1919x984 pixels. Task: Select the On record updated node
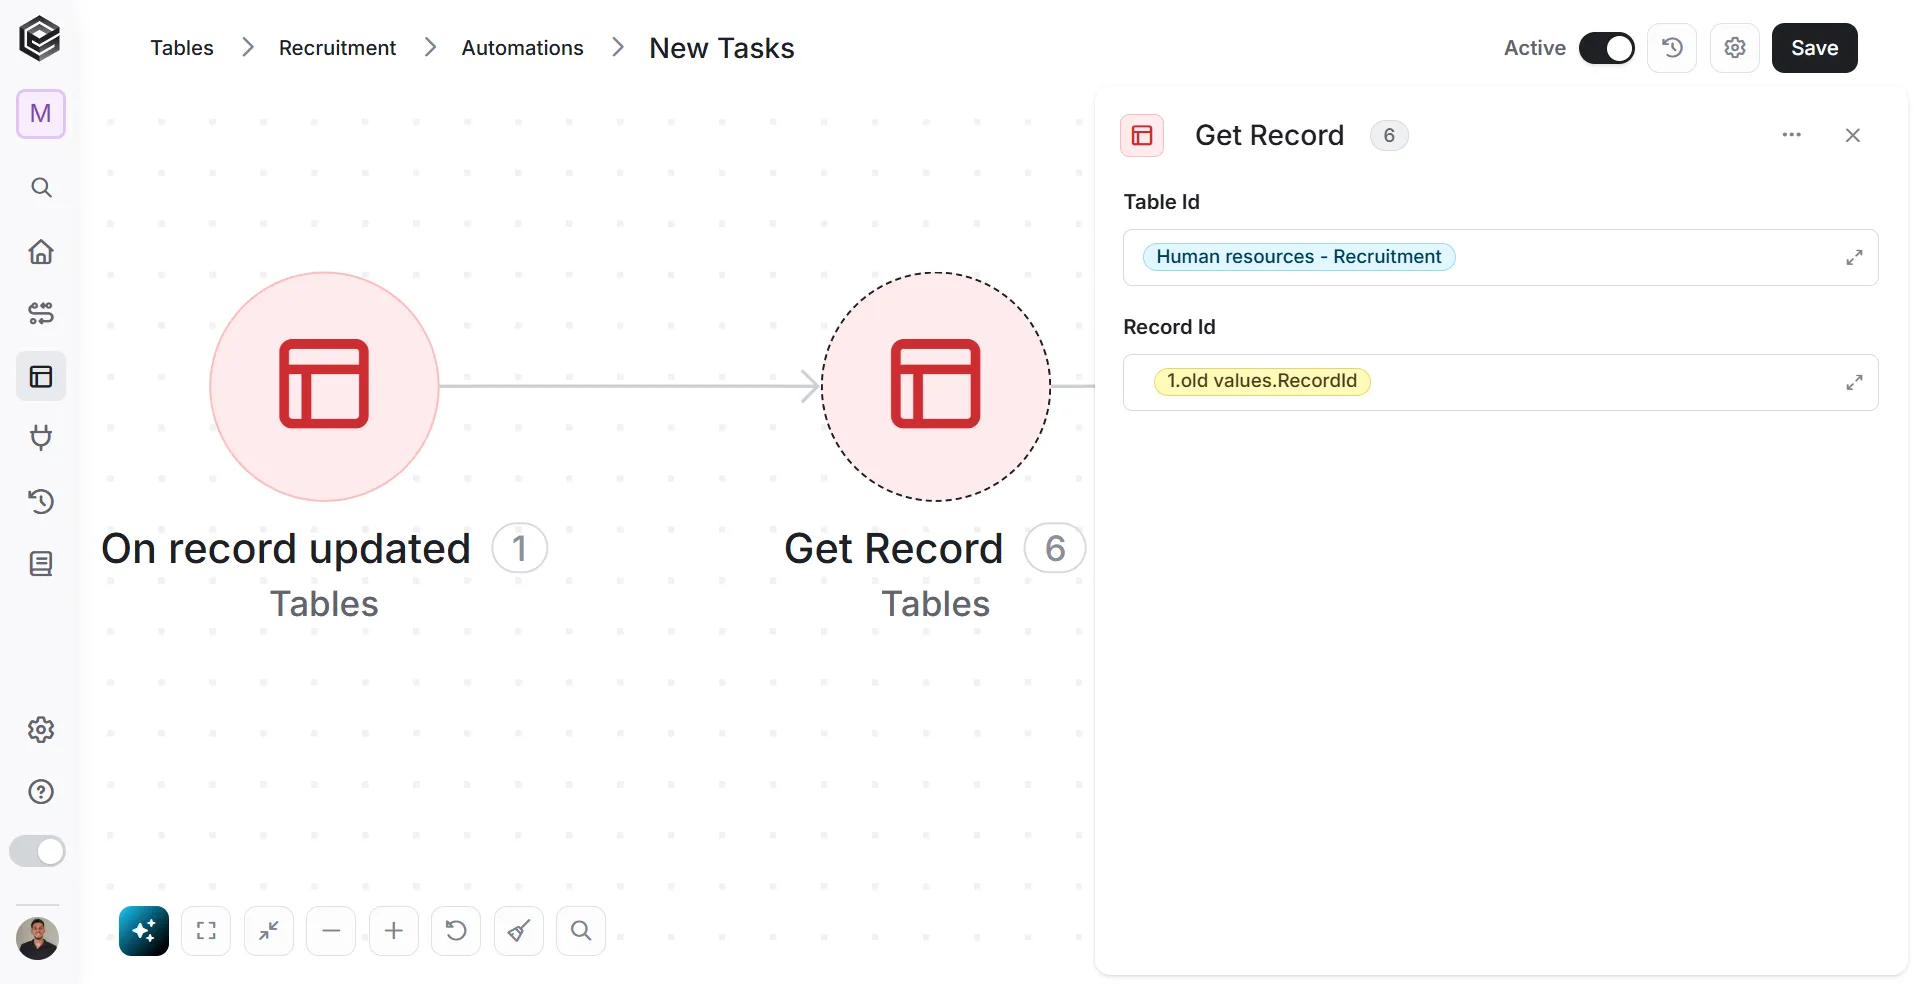(x=324, y=386)
